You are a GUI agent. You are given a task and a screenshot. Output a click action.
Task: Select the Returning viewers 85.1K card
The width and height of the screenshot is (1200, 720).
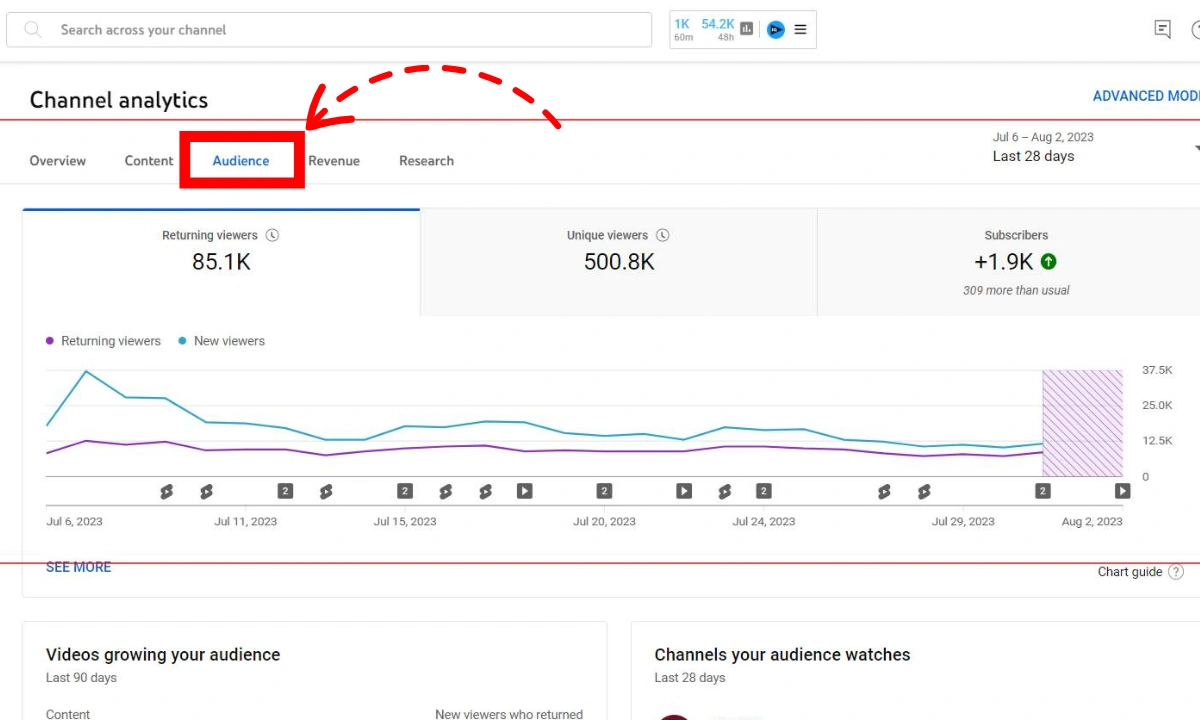click(221, 263)
